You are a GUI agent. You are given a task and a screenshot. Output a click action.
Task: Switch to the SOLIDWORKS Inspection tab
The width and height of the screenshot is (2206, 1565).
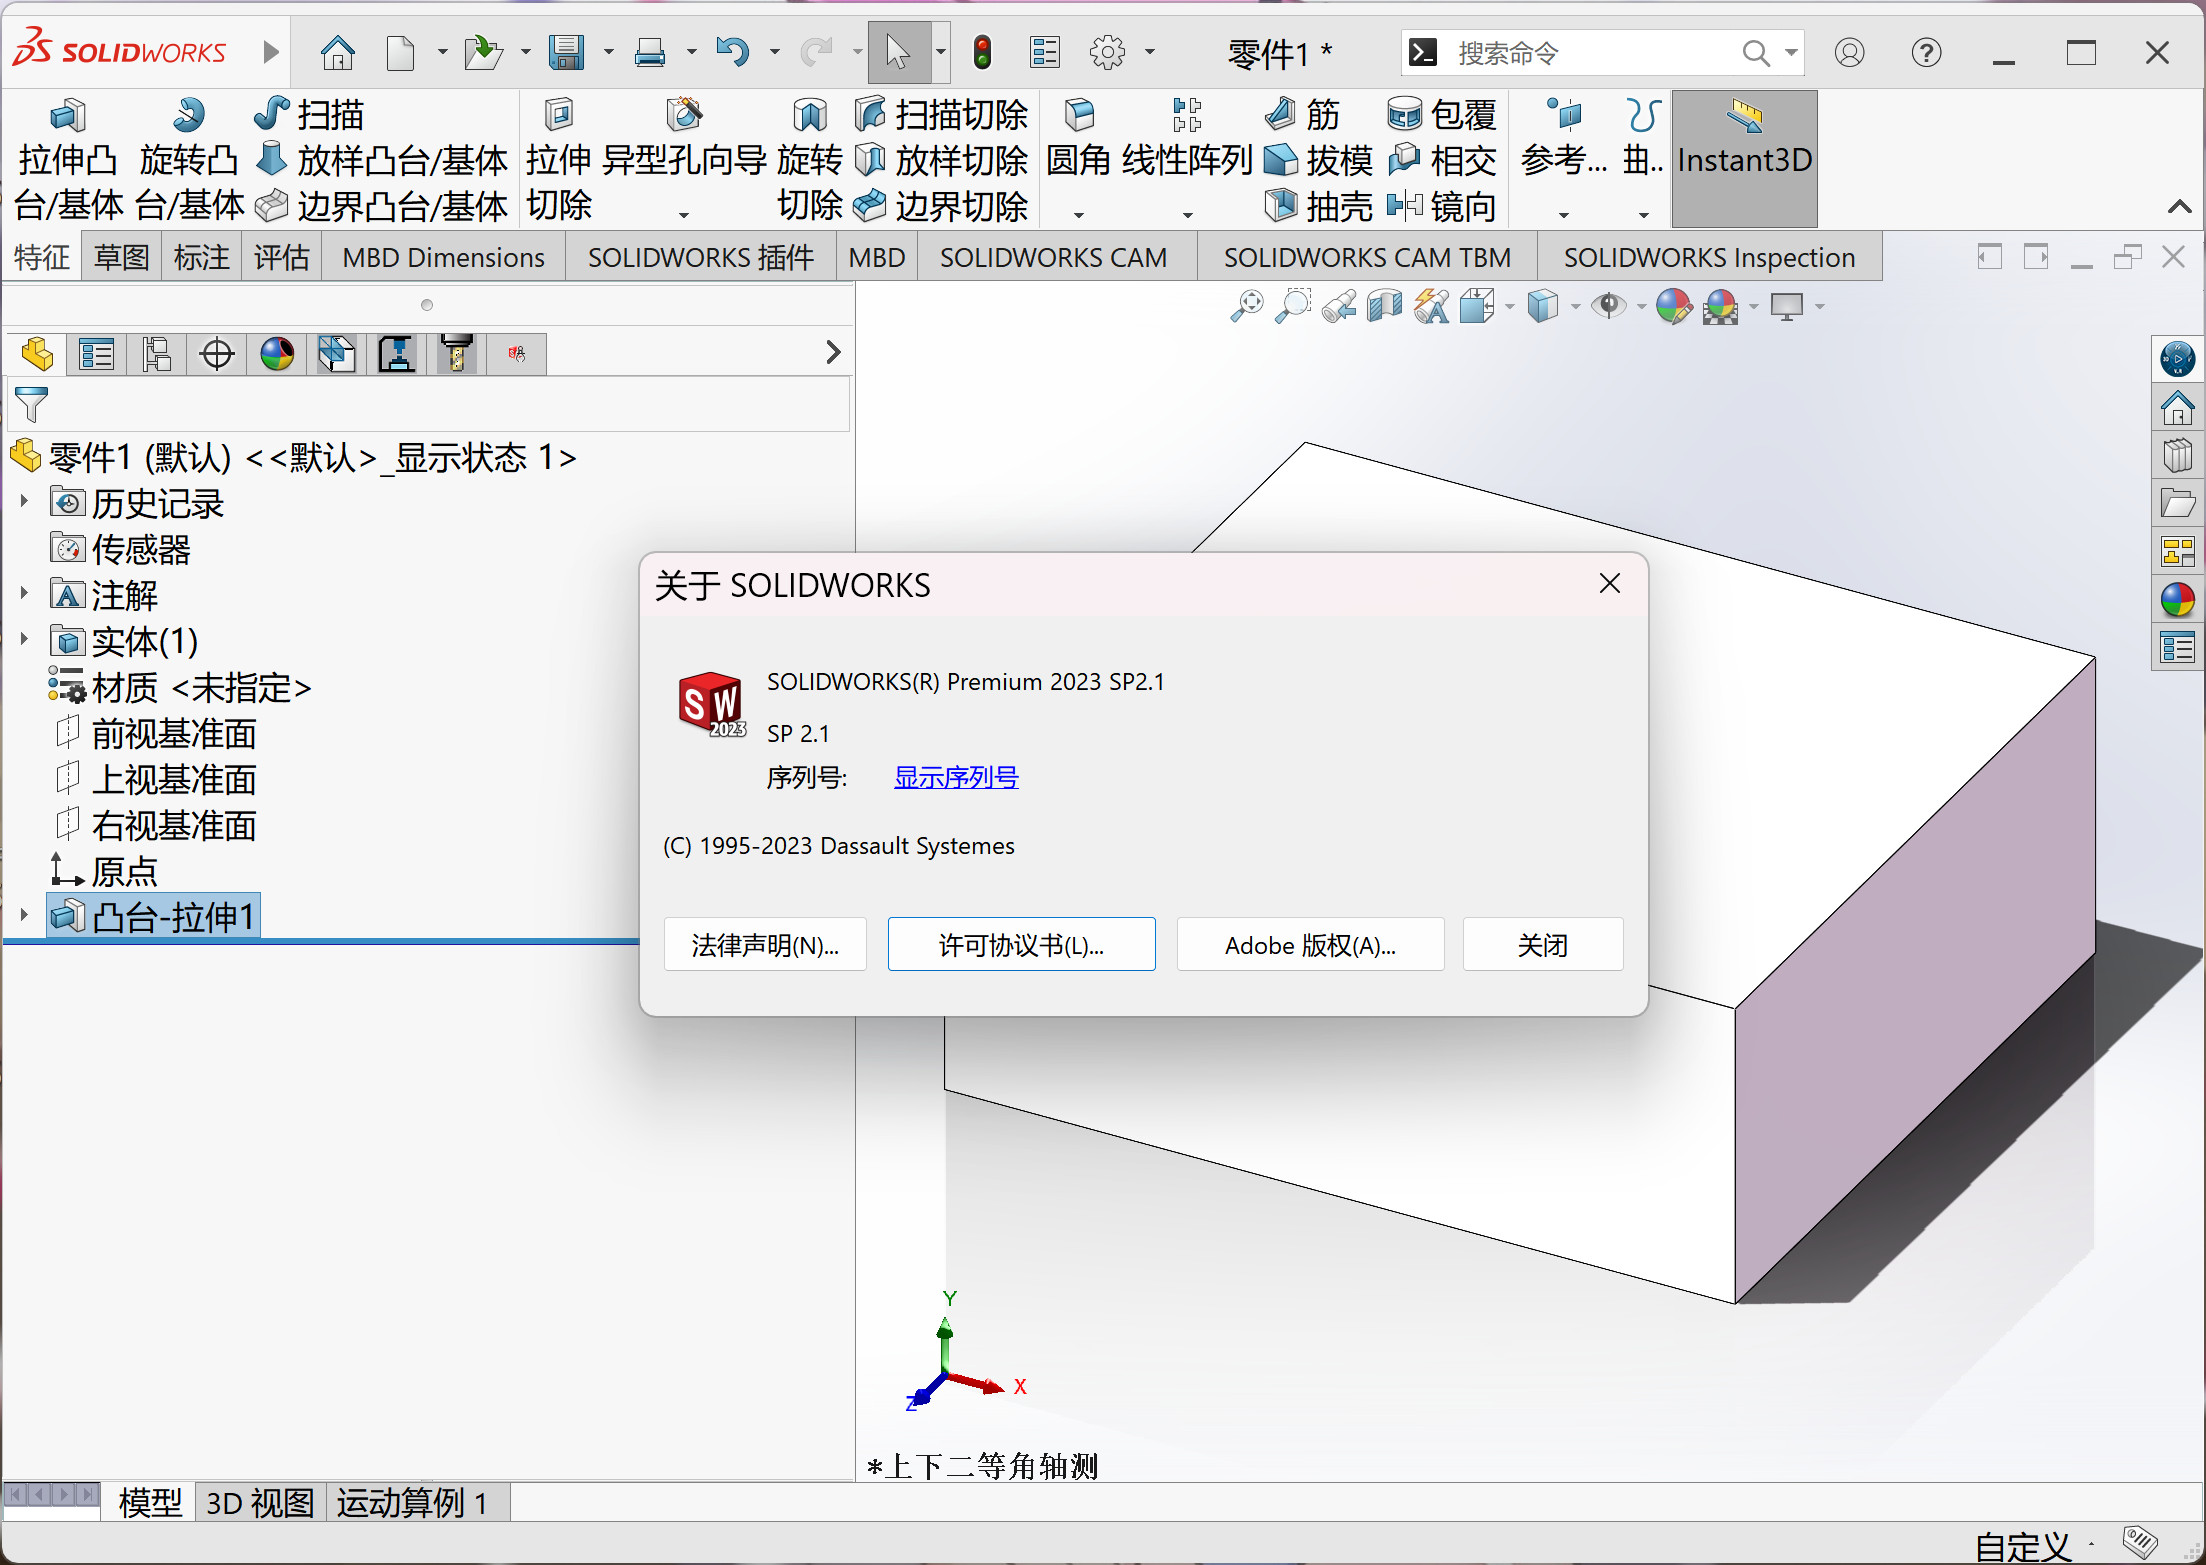pyautogui.click(x=1709, y=257)
